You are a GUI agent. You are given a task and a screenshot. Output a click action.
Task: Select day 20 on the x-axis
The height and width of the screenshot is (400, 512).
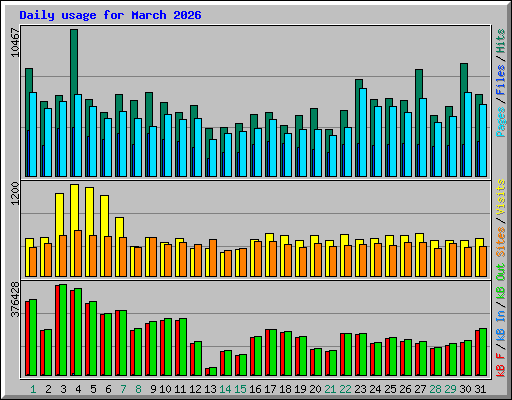315,389
